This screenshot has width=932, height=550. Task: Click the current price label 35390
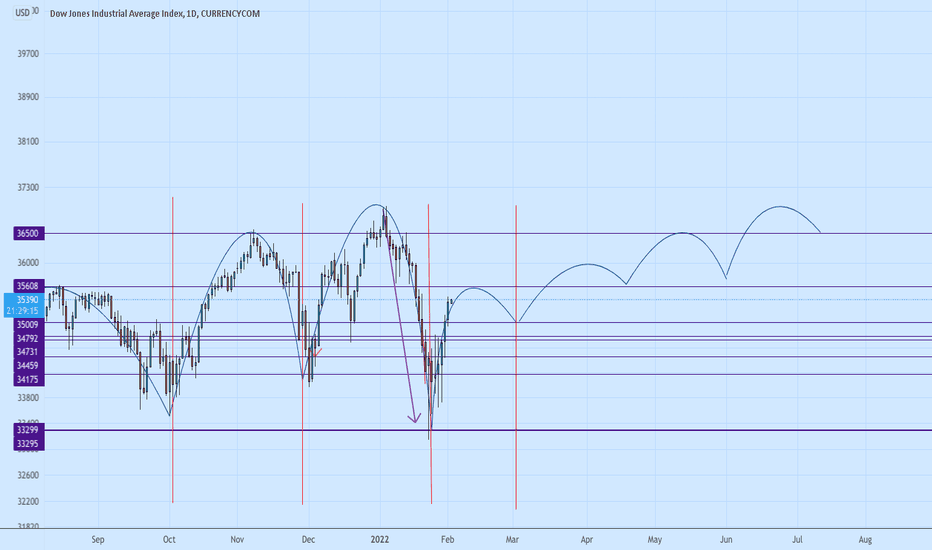pyautogui.click(x=27, y=300)
